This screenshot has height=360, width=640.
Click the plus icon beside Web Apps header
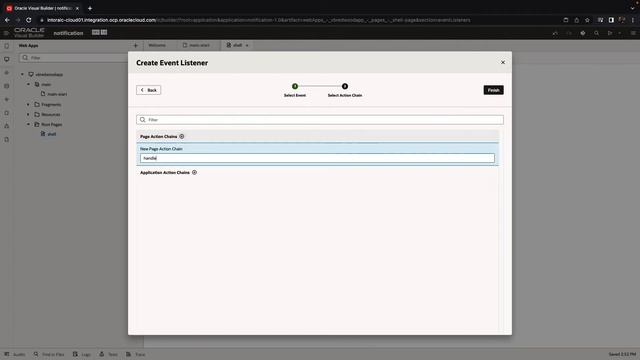pyautogui.click(x=136, y=46)
